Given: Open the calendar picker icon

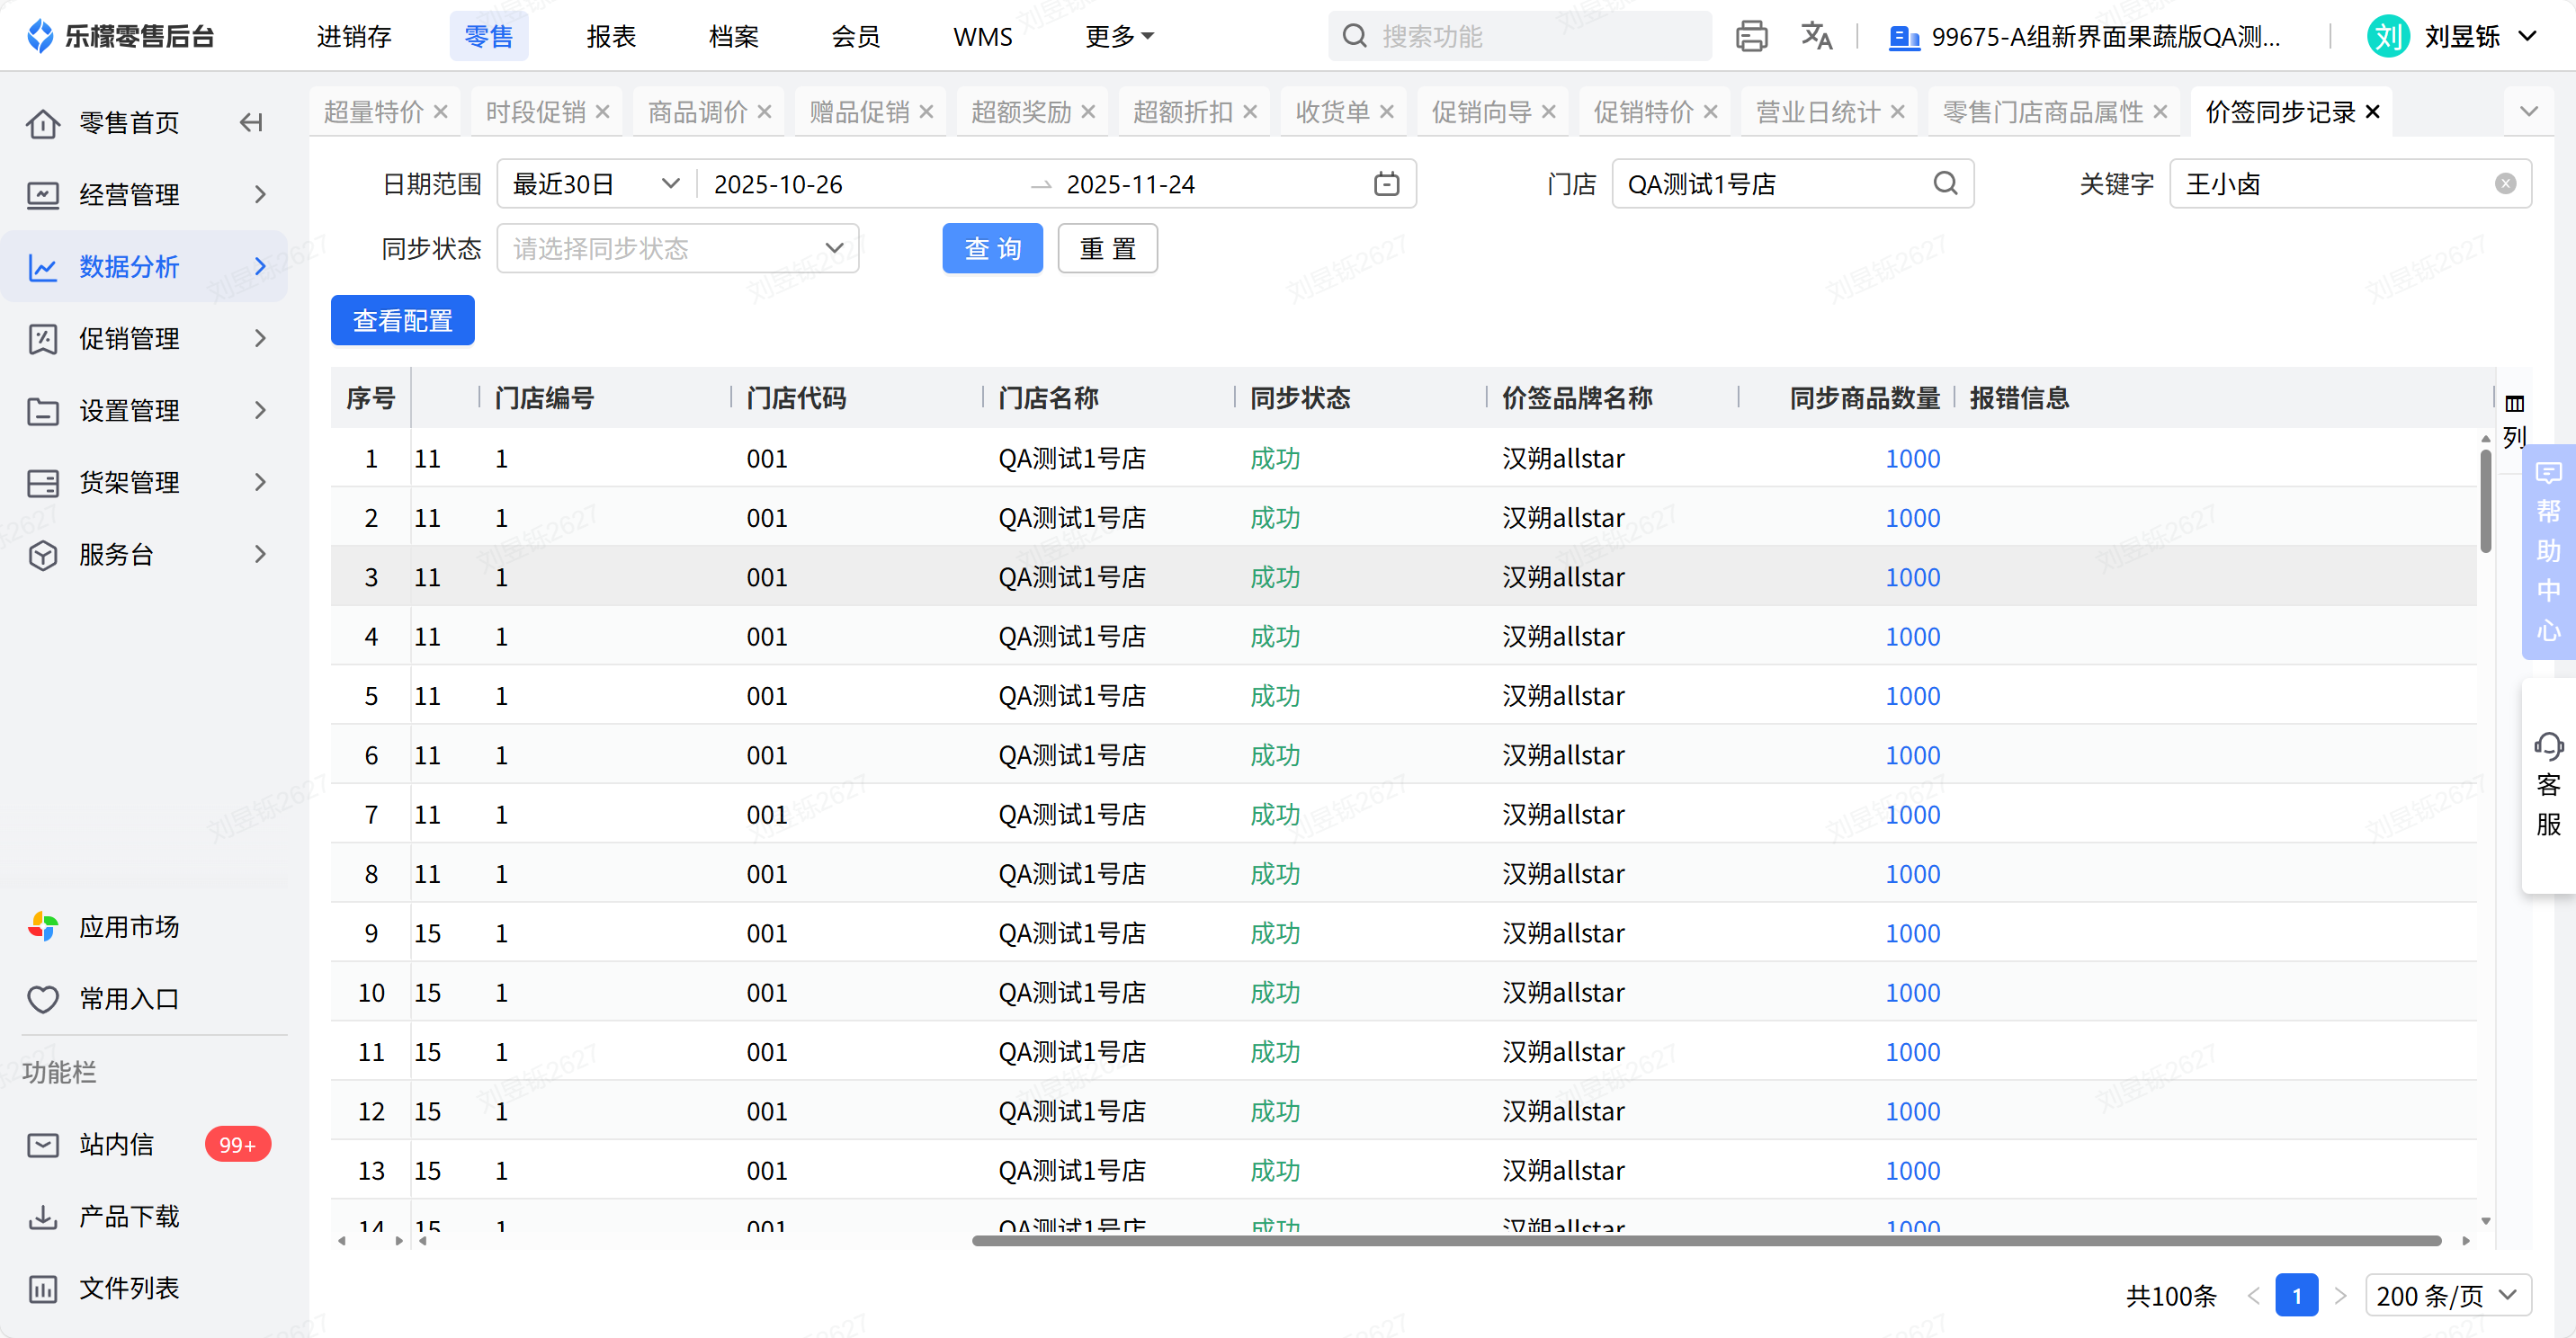Looking at the screenshot, I should click(1386, 184).
